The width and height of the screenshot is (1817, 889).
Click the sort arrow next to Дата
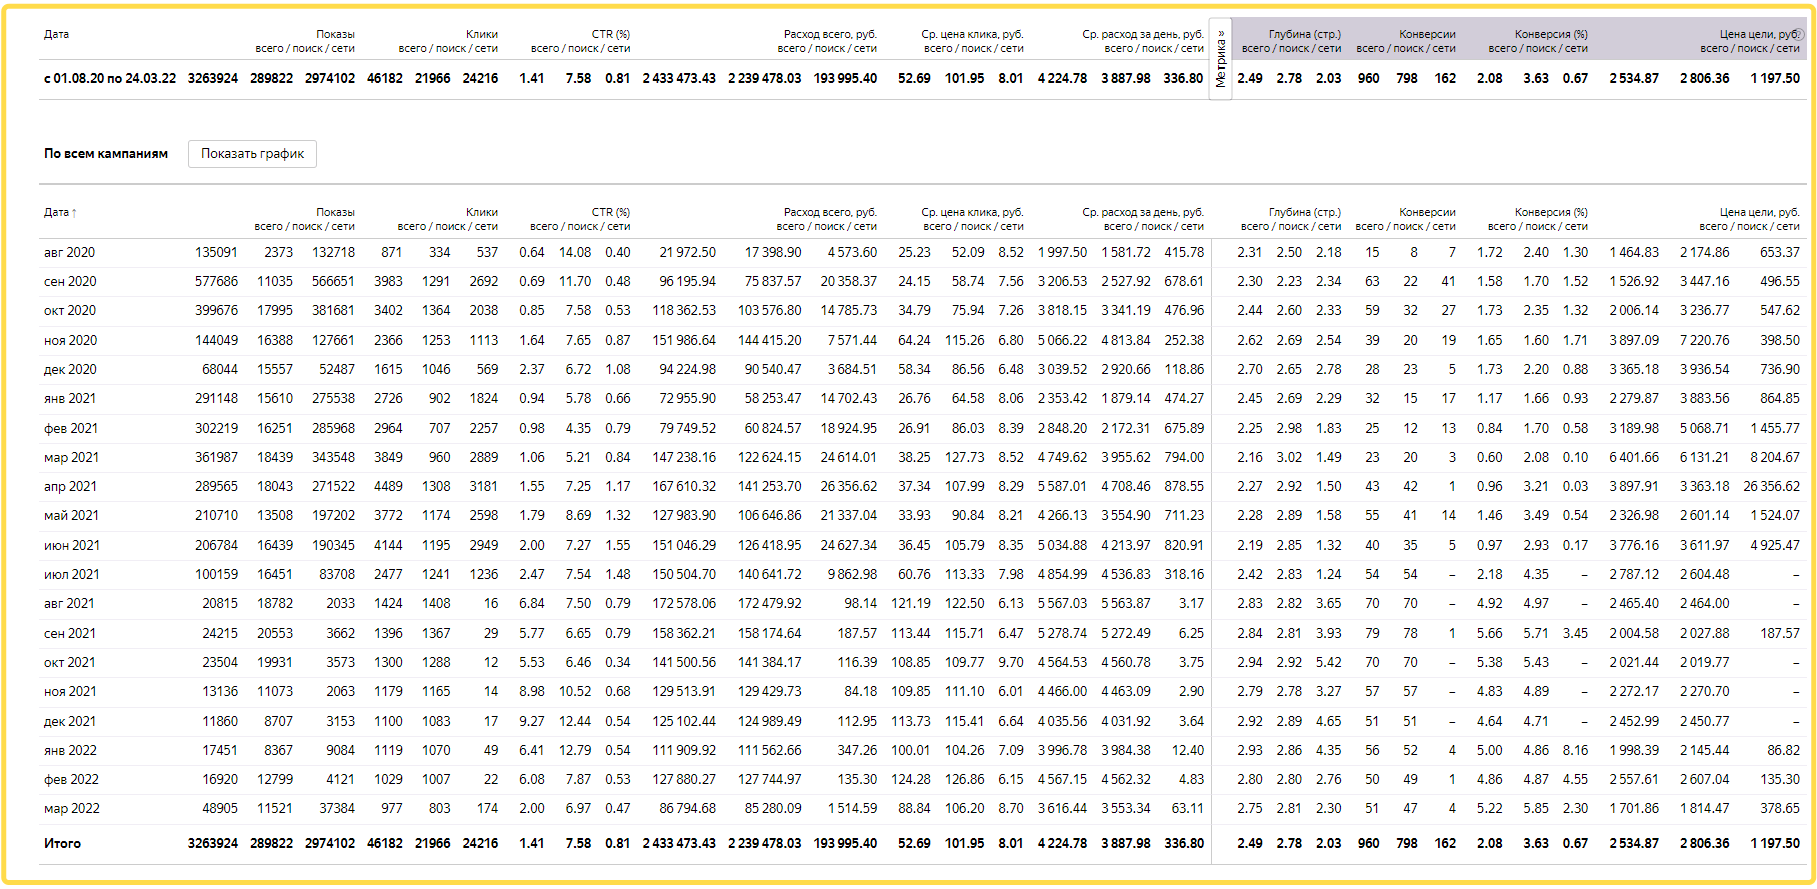pyautogui.click(x=74, y=213)
